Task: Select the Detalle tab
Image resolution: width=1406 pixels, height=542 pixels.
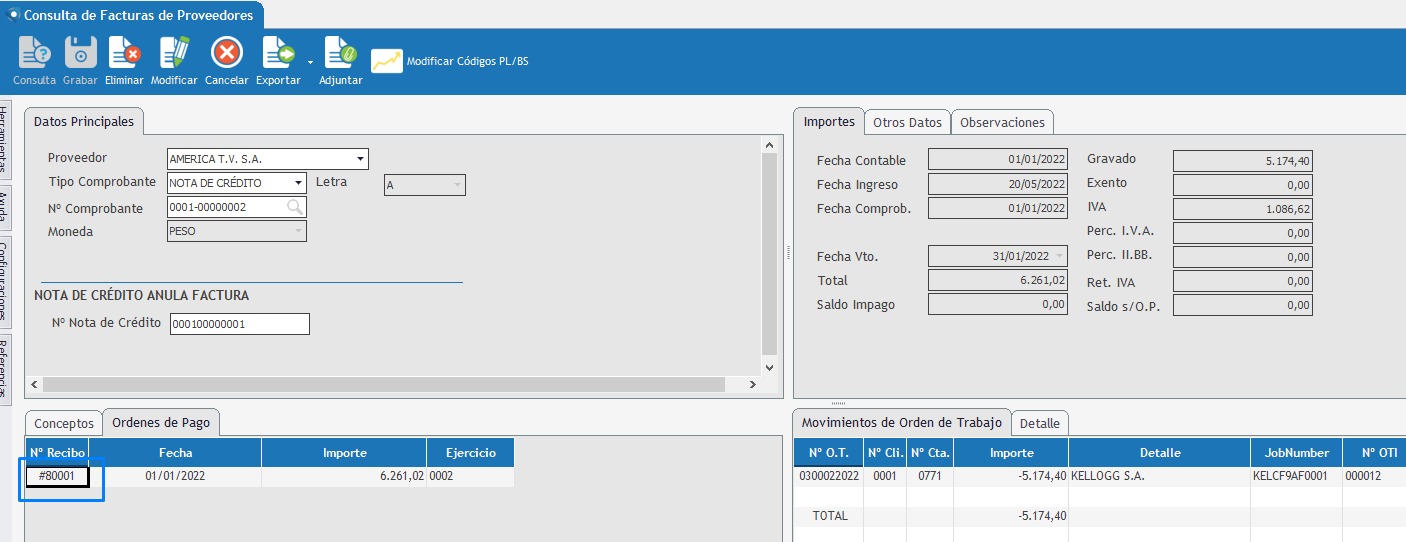Action: tap(1039, 423)
